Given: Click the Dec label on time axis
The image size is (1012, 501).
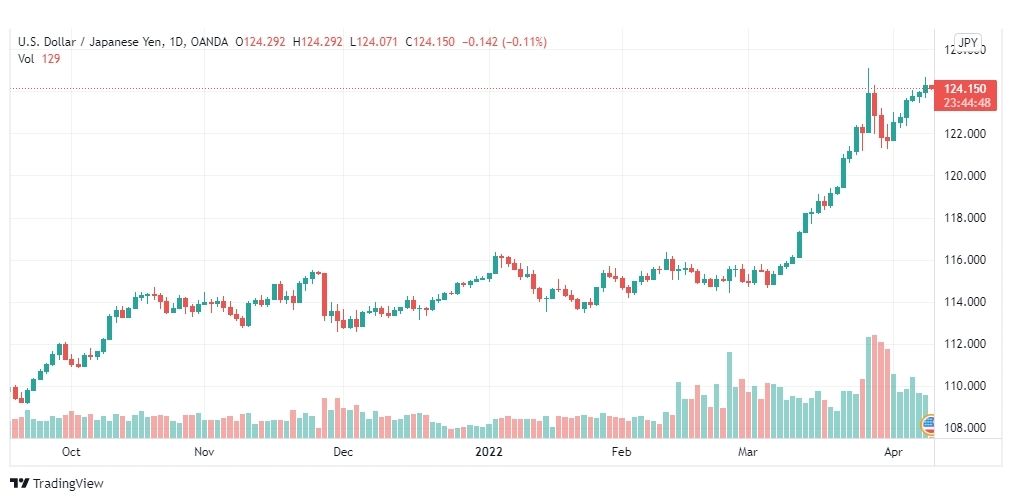Looking at the screenshot, I should tap(343, 451).
